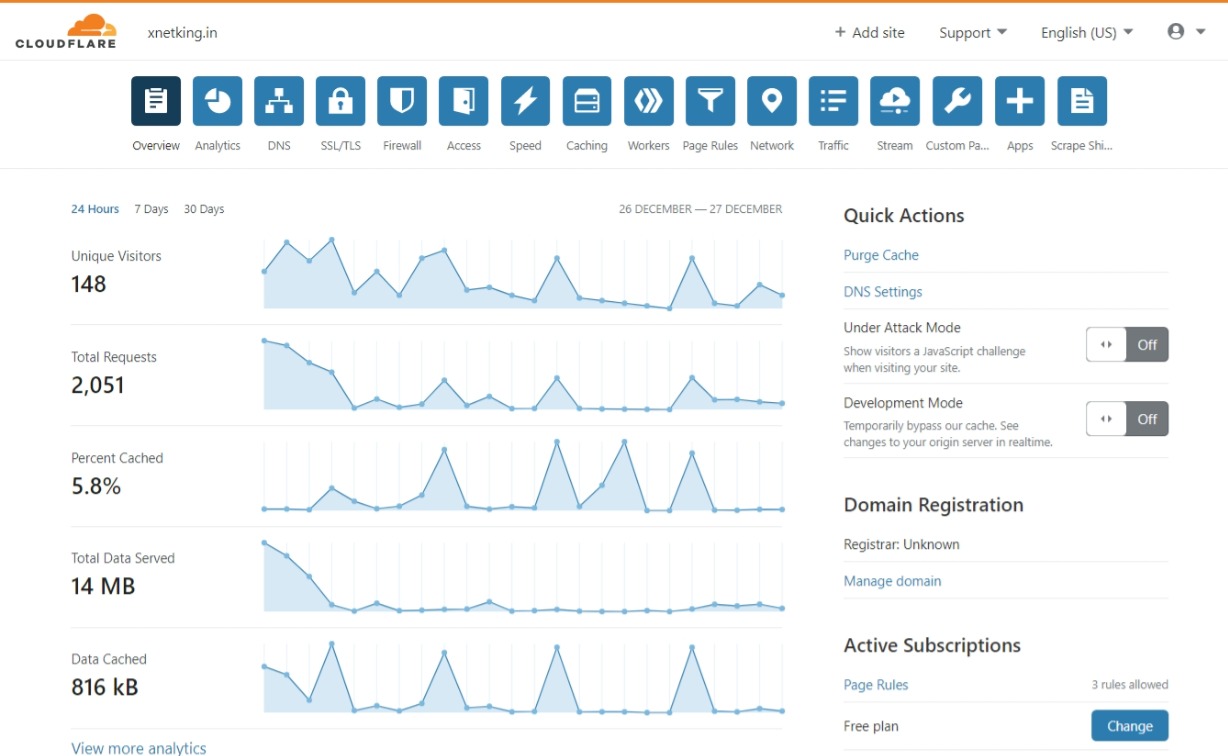Open the SSL/TLS padlock icon
The height and width of the screenshot is (756, 1228).
(x=341, y=101)
